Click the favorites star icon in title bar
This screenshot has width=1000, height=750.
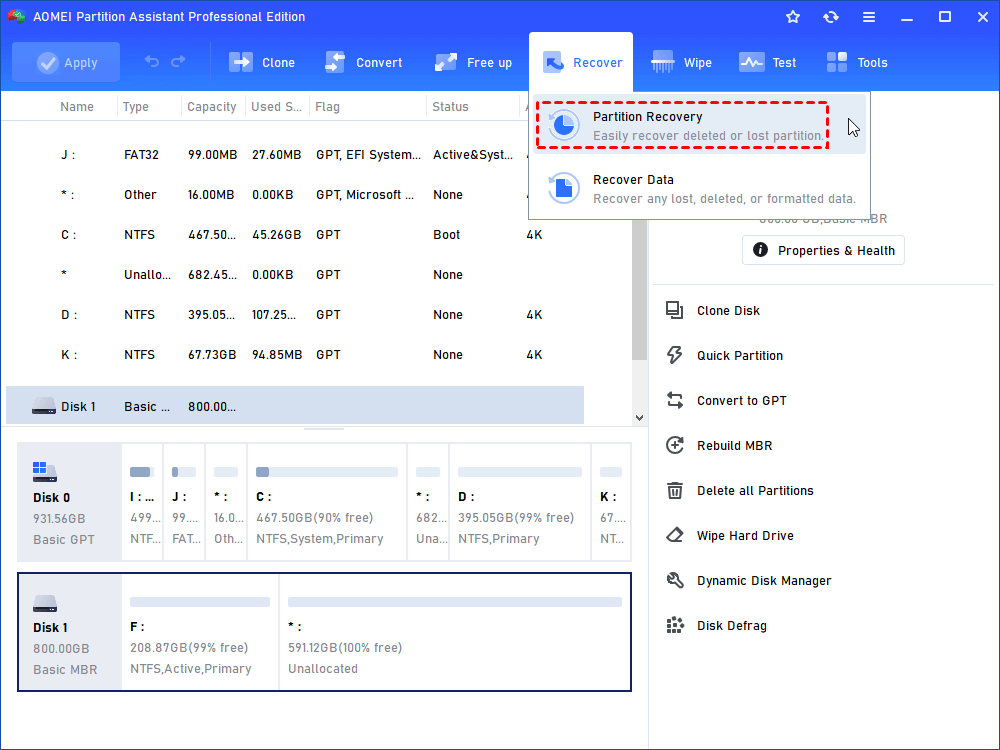(x=793, y=17)
